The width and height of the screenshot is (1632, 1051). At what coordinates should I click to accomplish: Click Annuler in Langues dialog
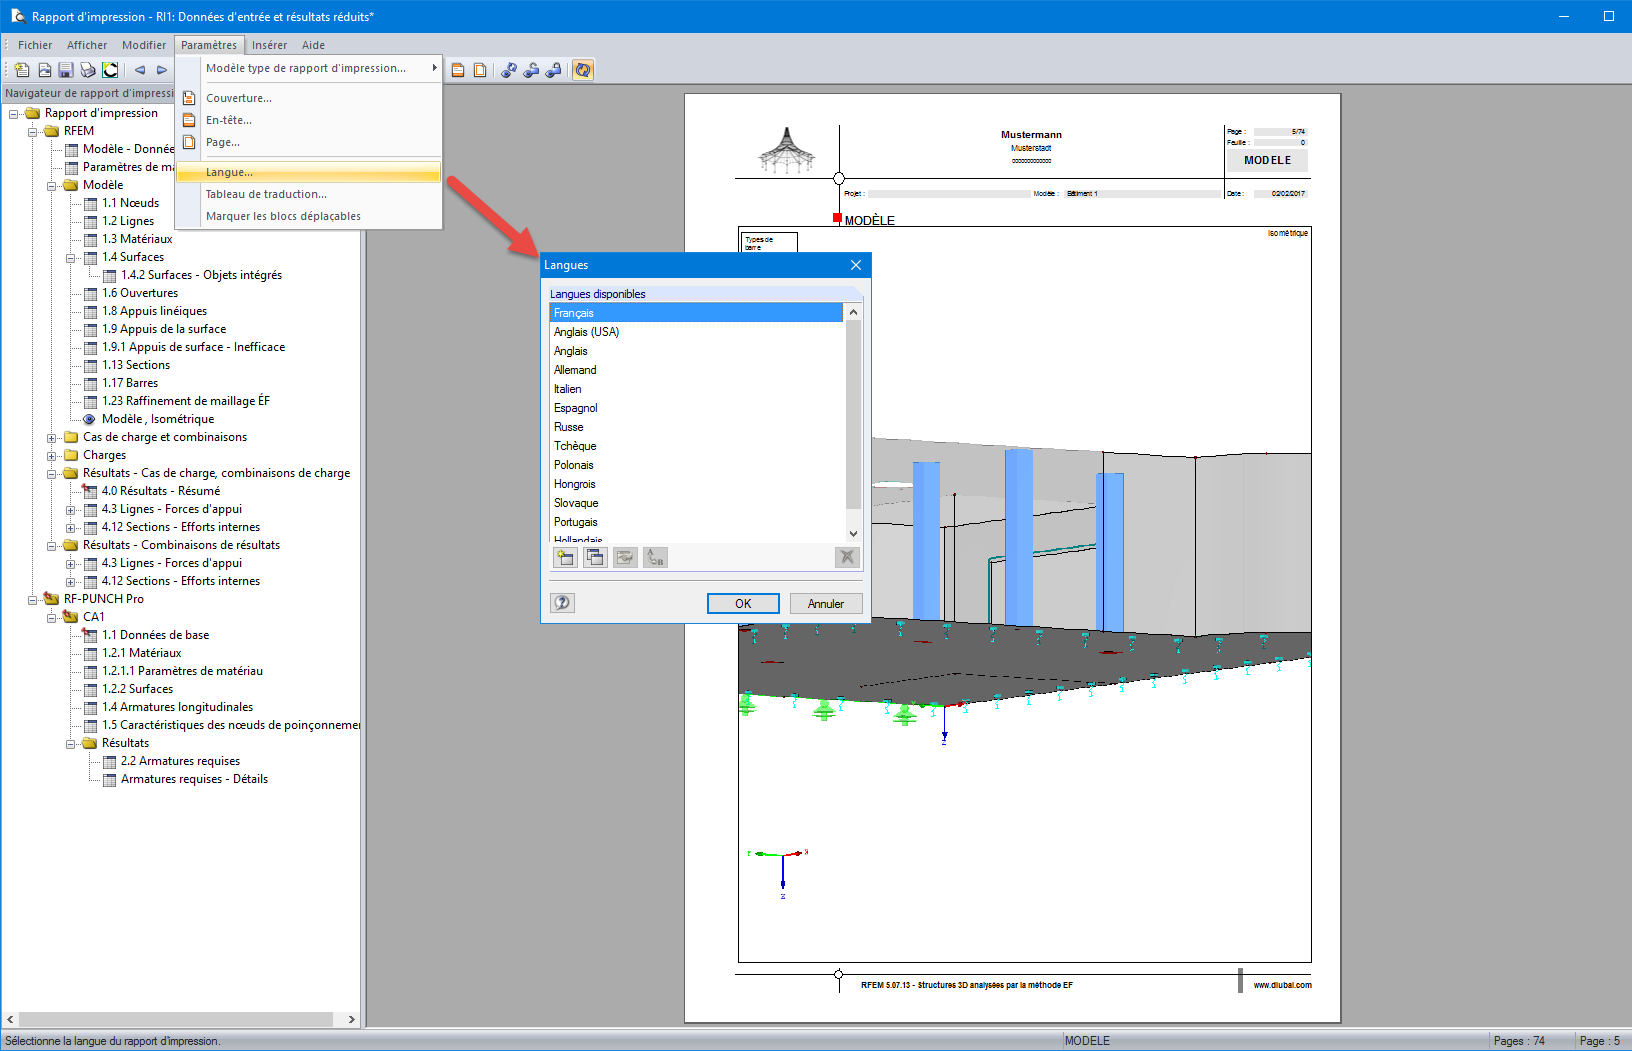tap(826, 603)
